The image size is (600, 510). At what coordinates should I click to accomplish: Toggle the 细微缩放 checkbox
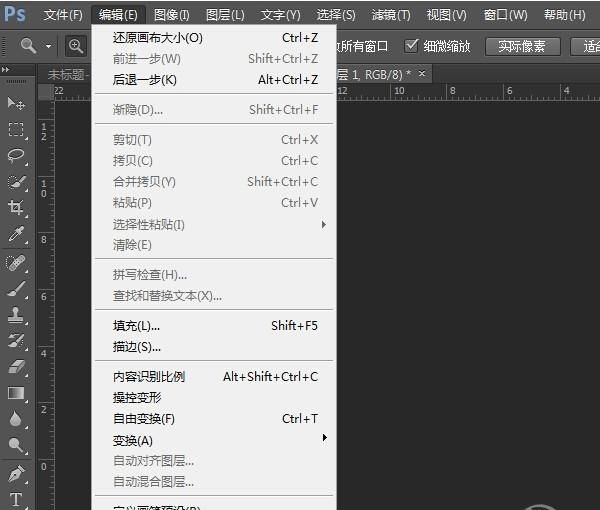pyautogui.click(x=411, y=46)
